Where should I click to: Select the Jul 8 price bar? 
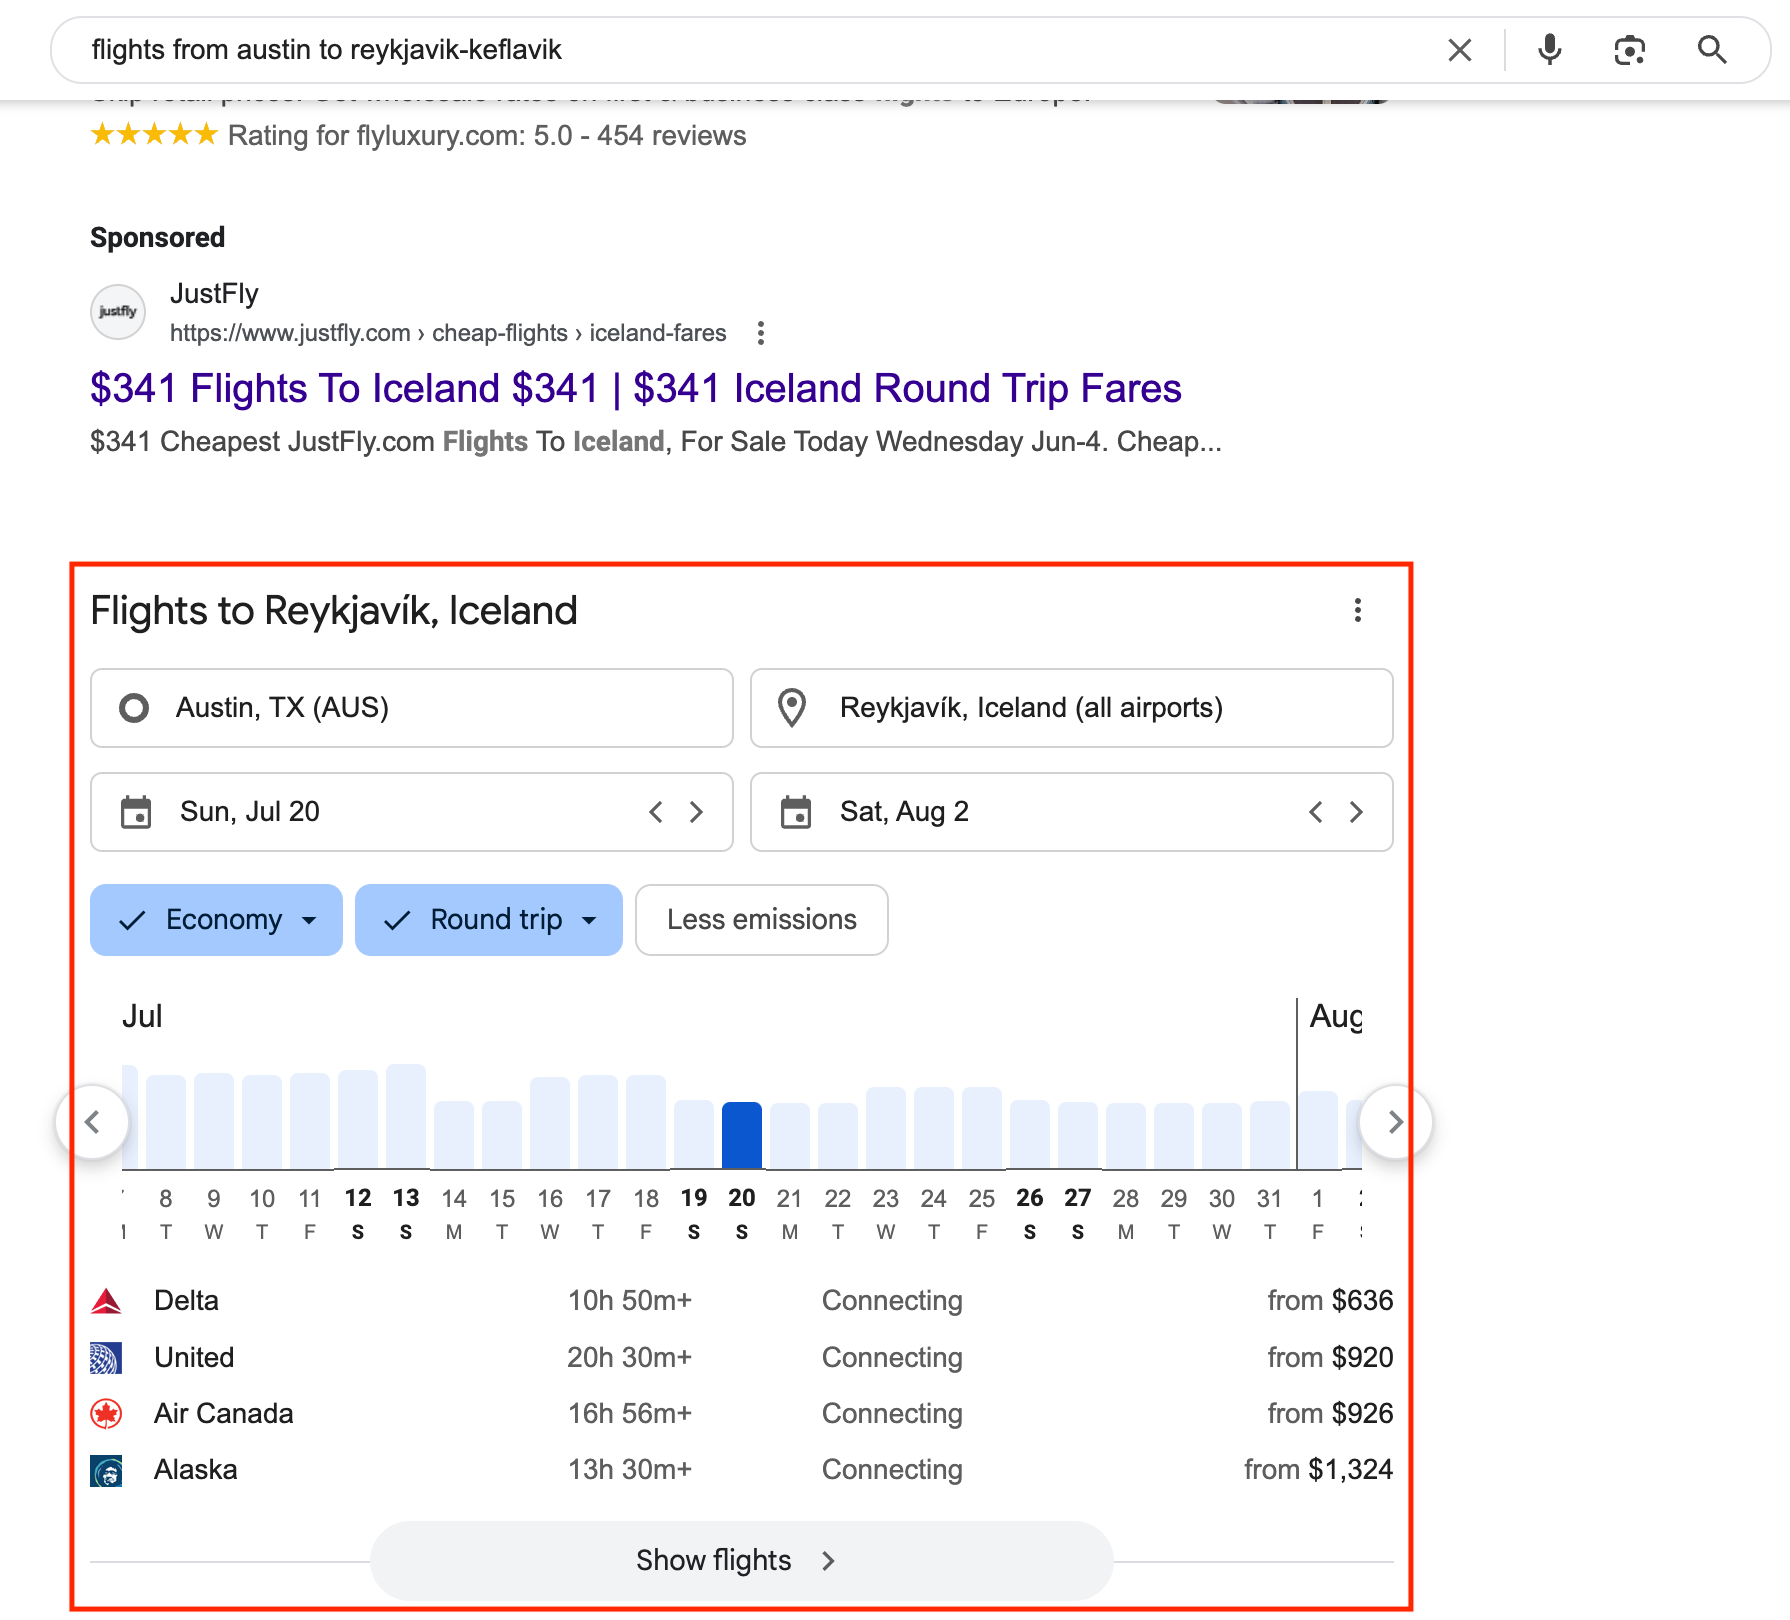click(166, 1122)
